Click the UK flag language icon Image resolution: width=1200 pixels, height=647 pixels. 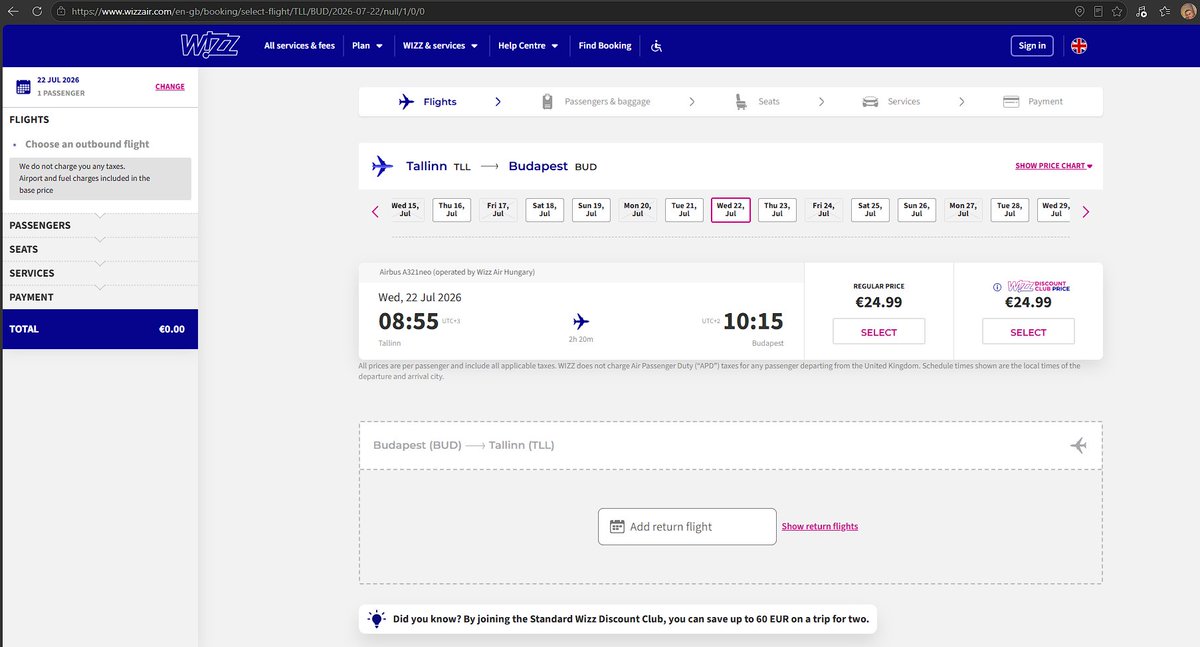click(x=1079, y=46)
